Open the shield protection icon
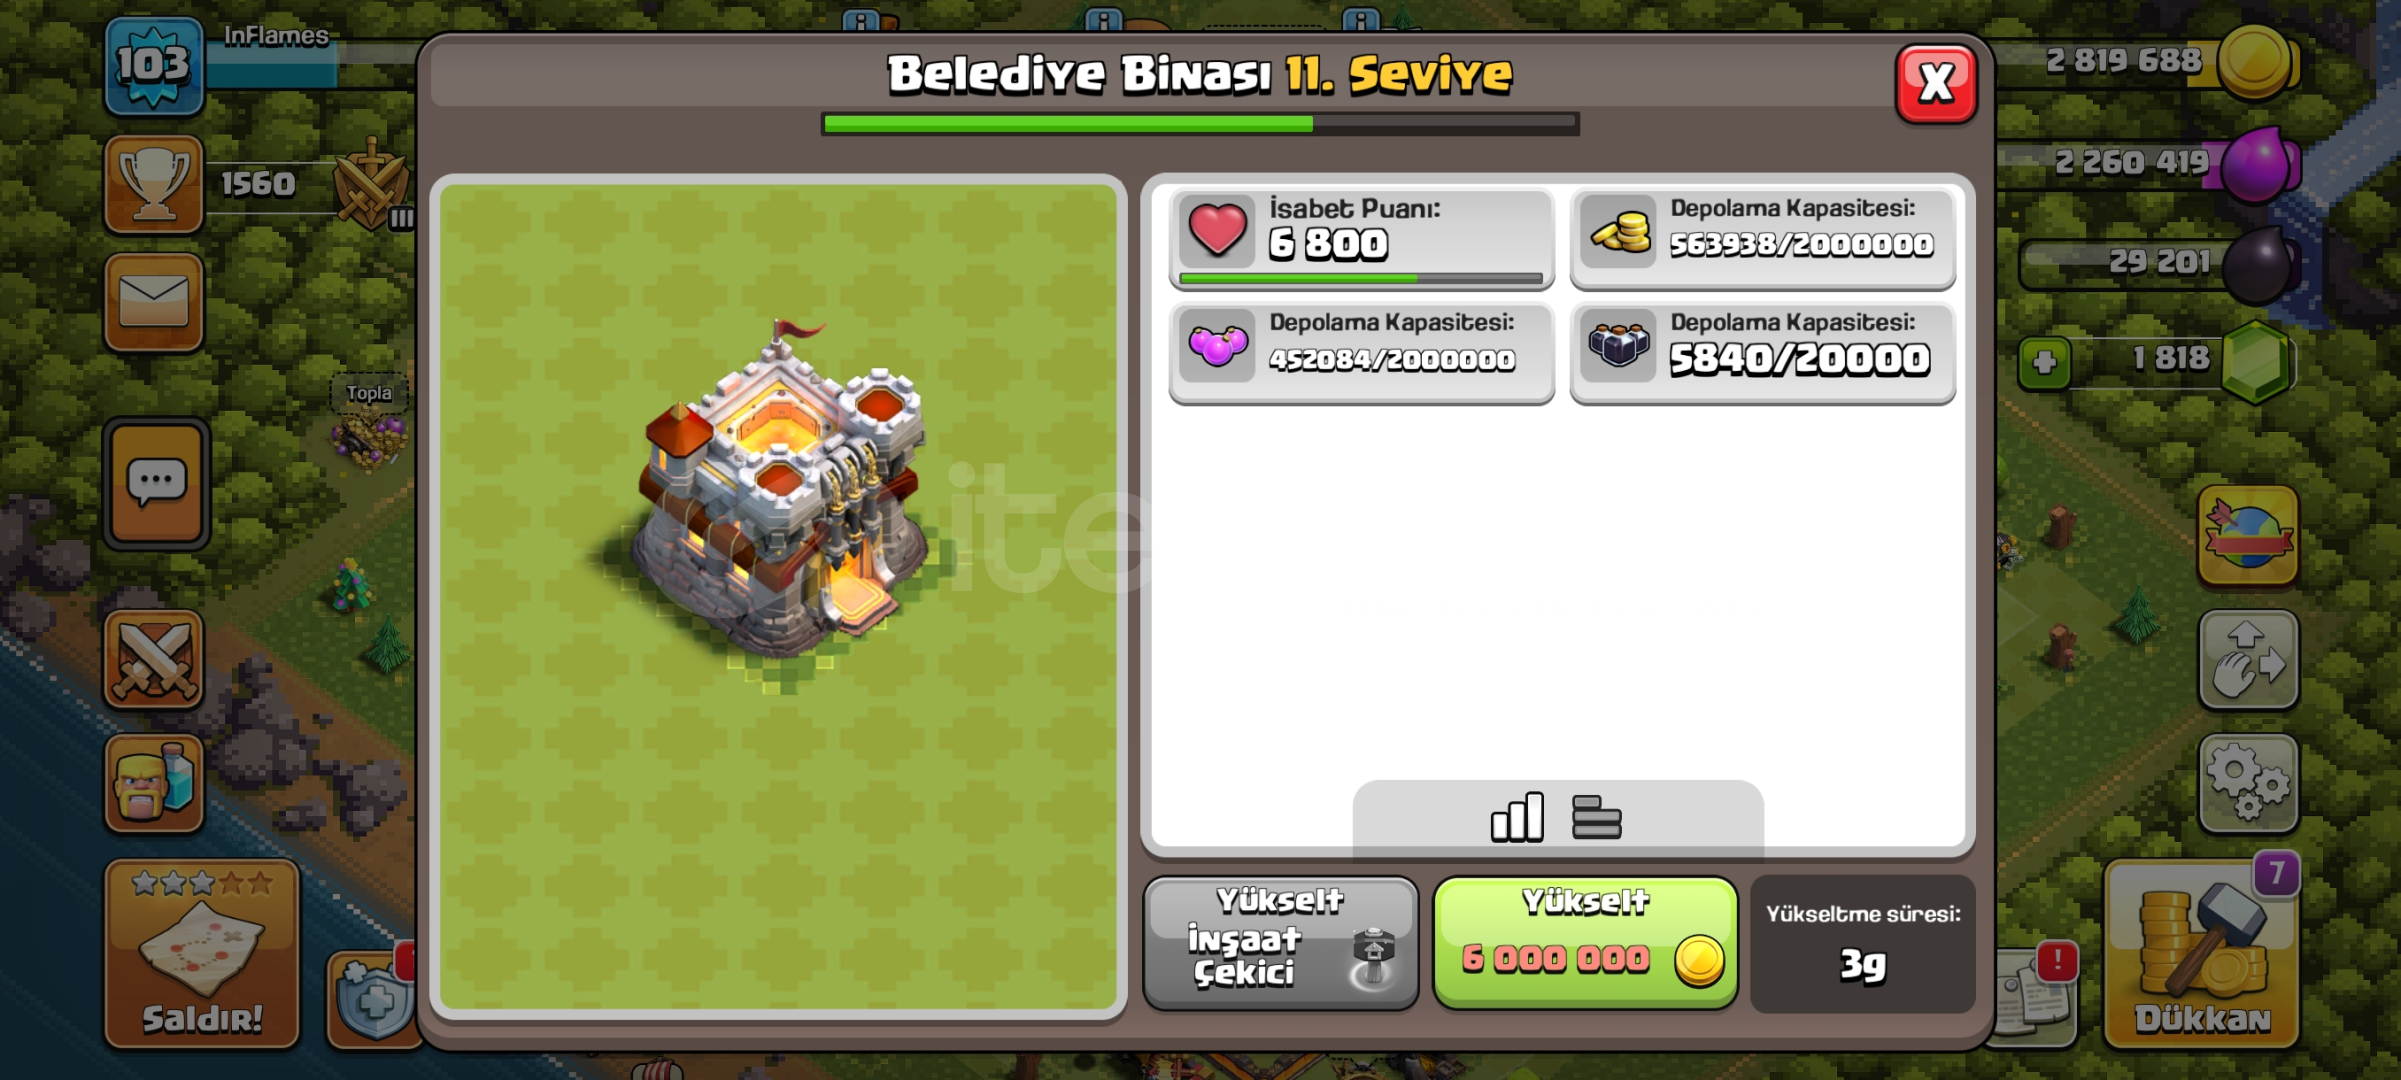 pyautogui.click(x=374, y=998)
